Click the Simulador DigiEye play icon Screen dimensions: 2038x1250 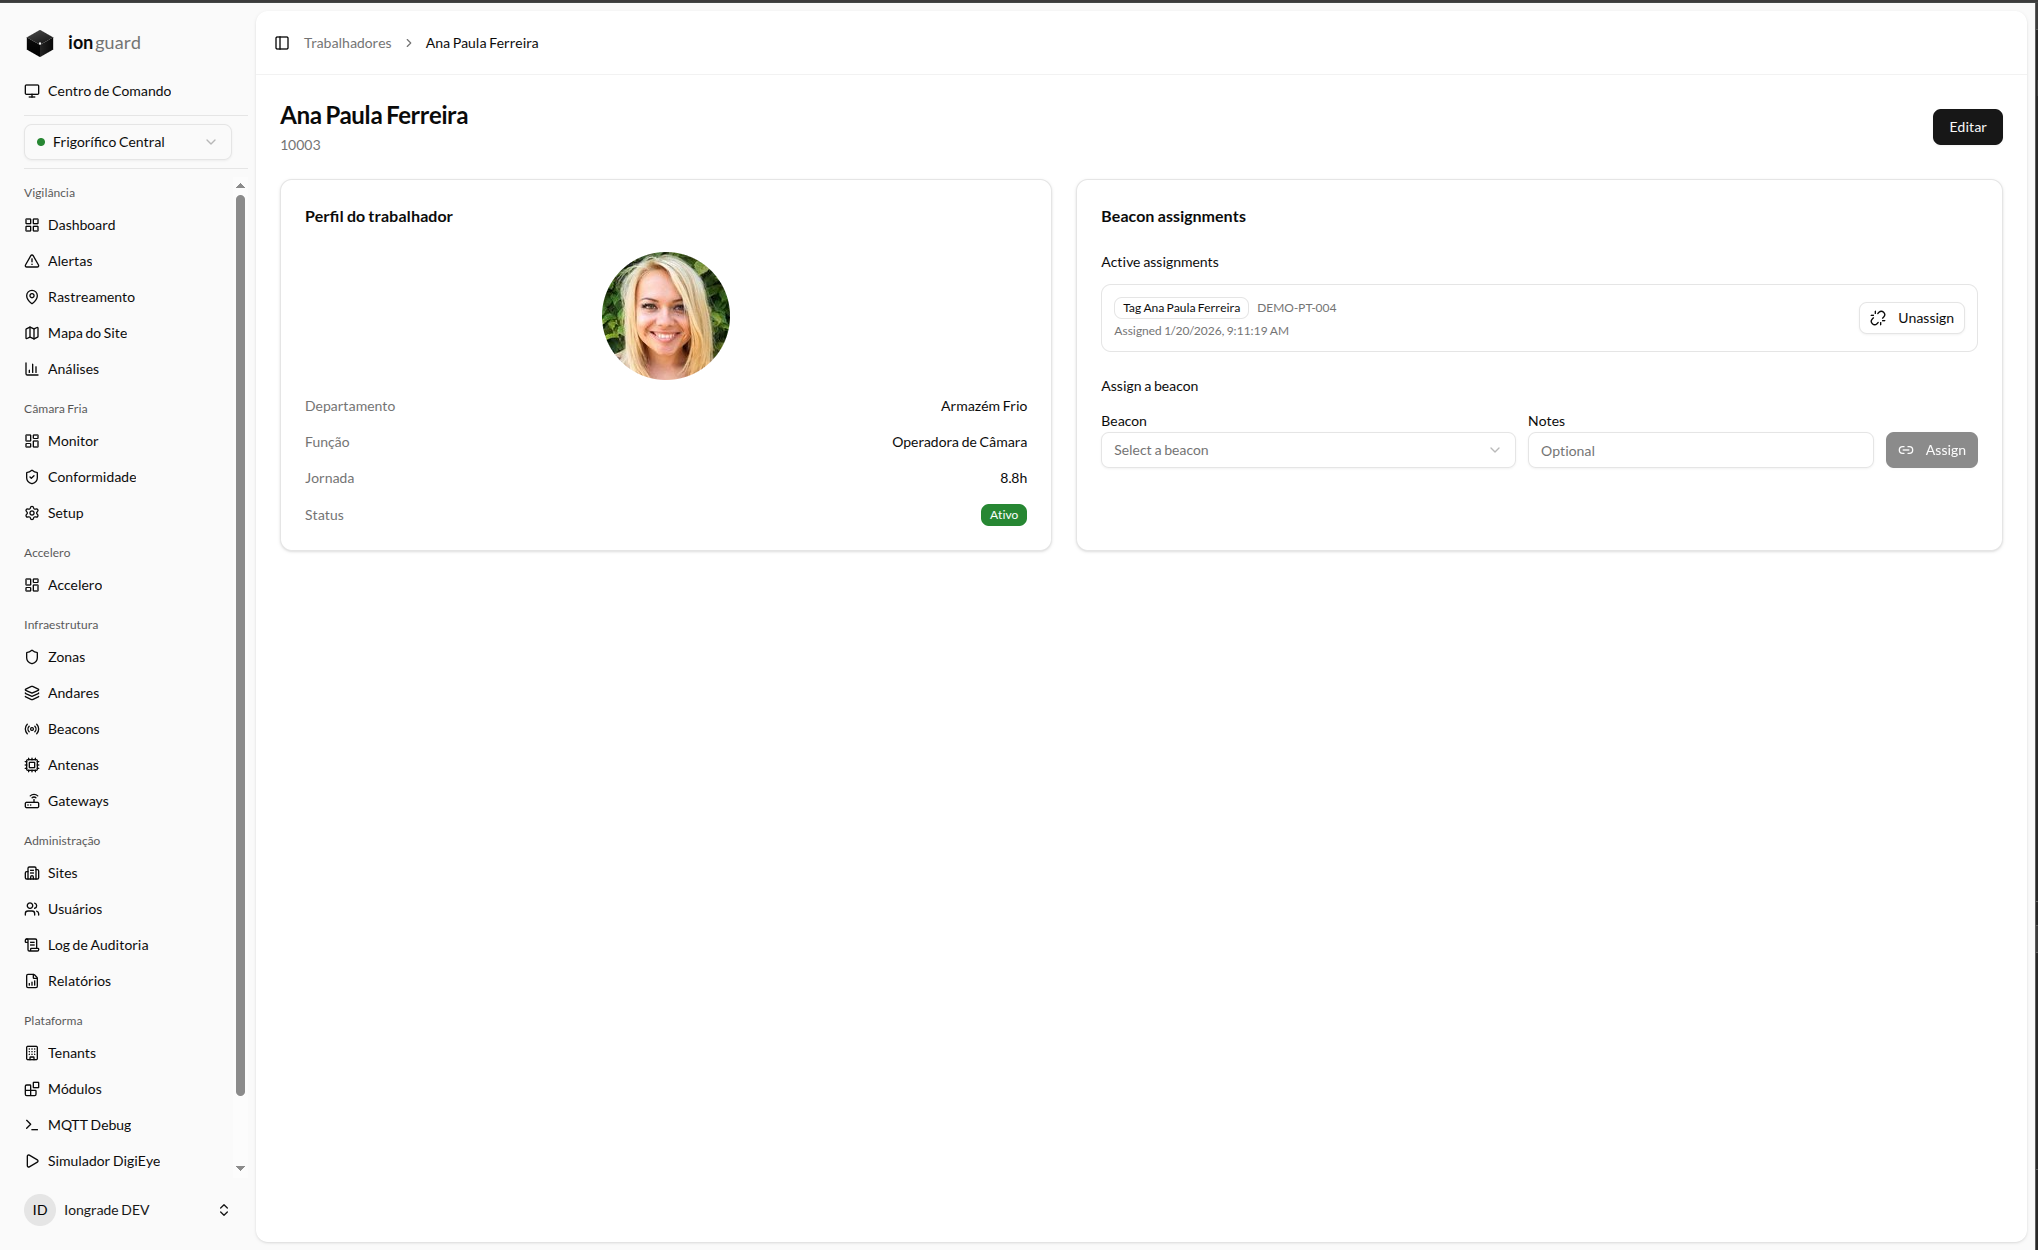click(32, 1161)
